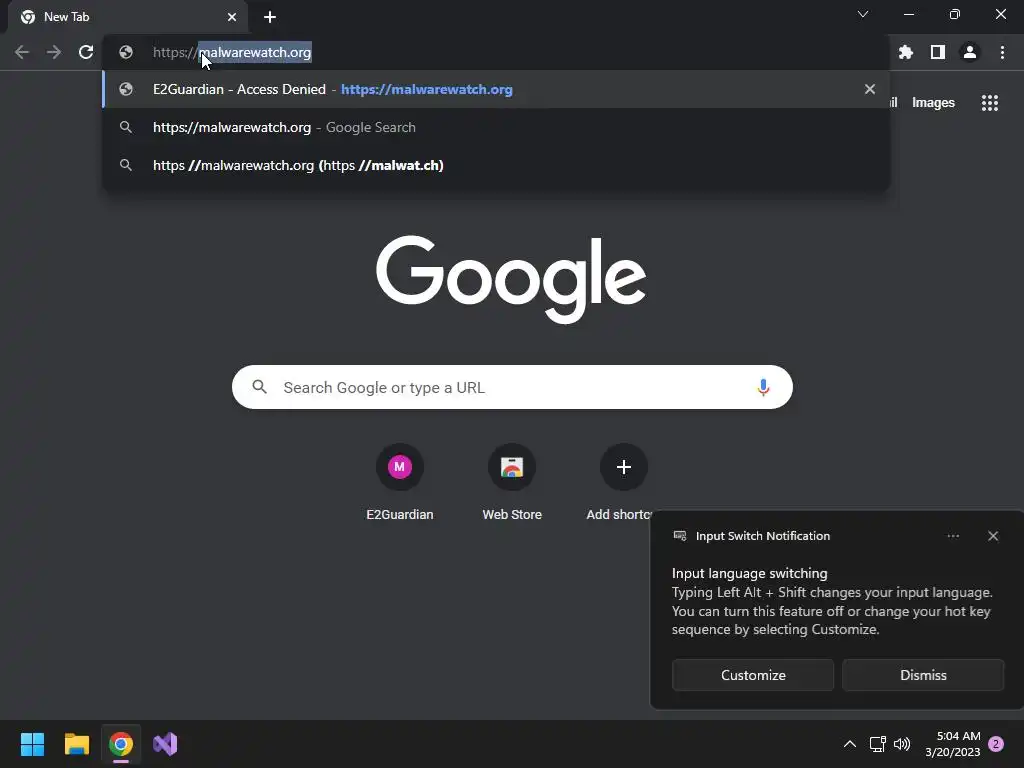
Task: Click the Chrome taskbar icon
Action: coord(121,744)
